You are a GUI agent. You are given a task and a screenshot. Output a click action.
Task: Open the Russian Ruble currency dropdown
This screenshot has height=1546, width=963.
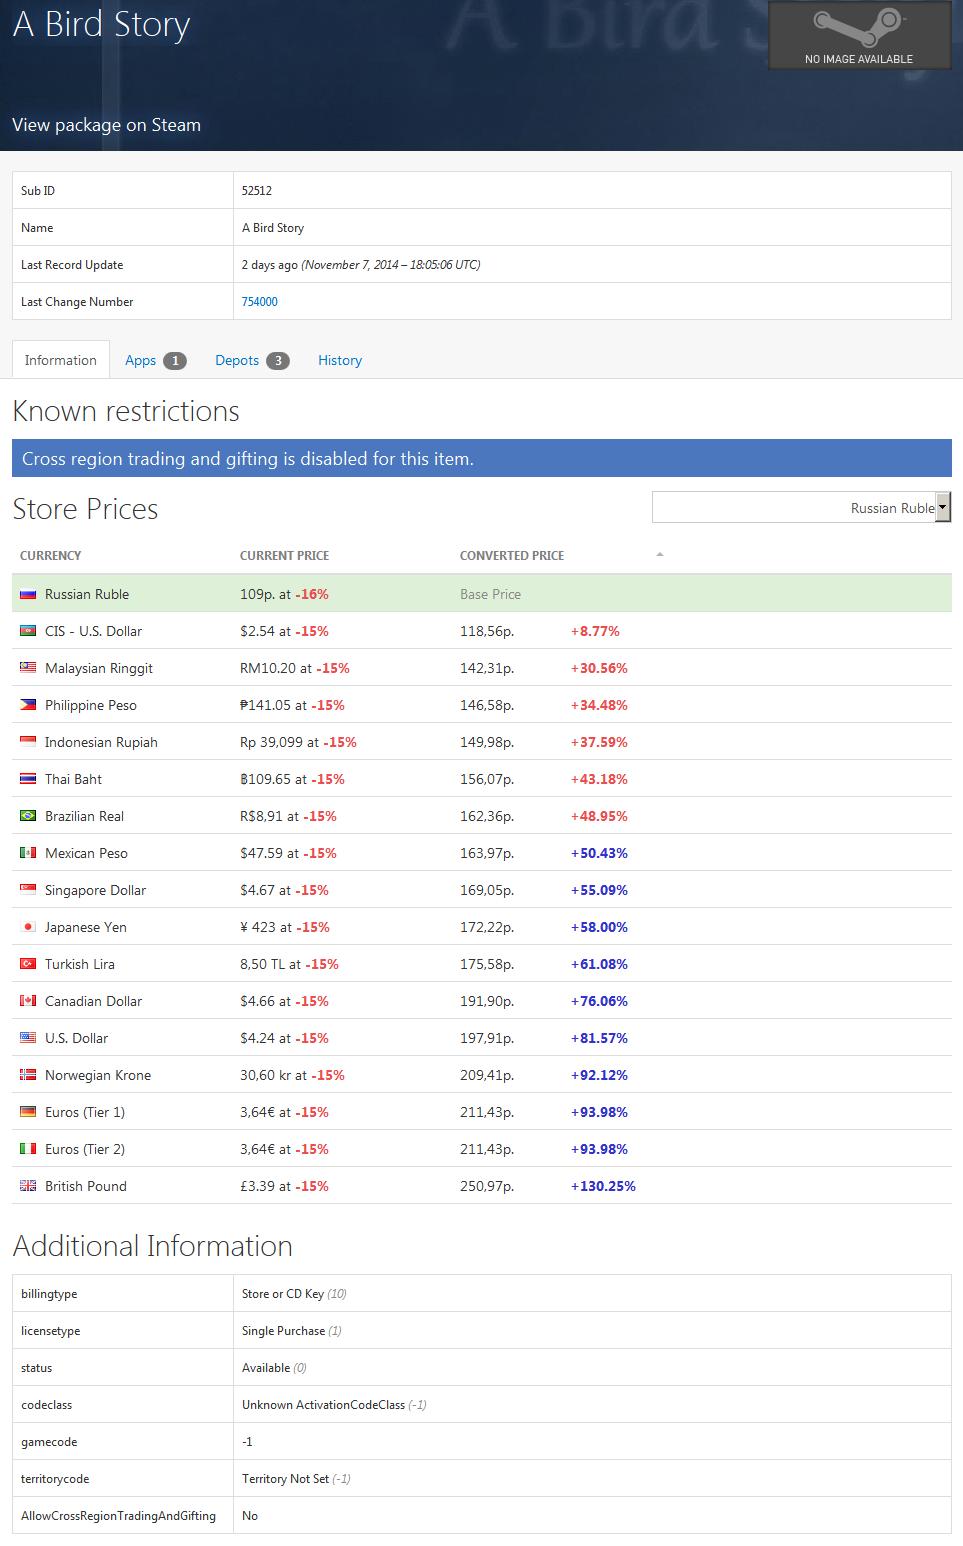[801, 508]
